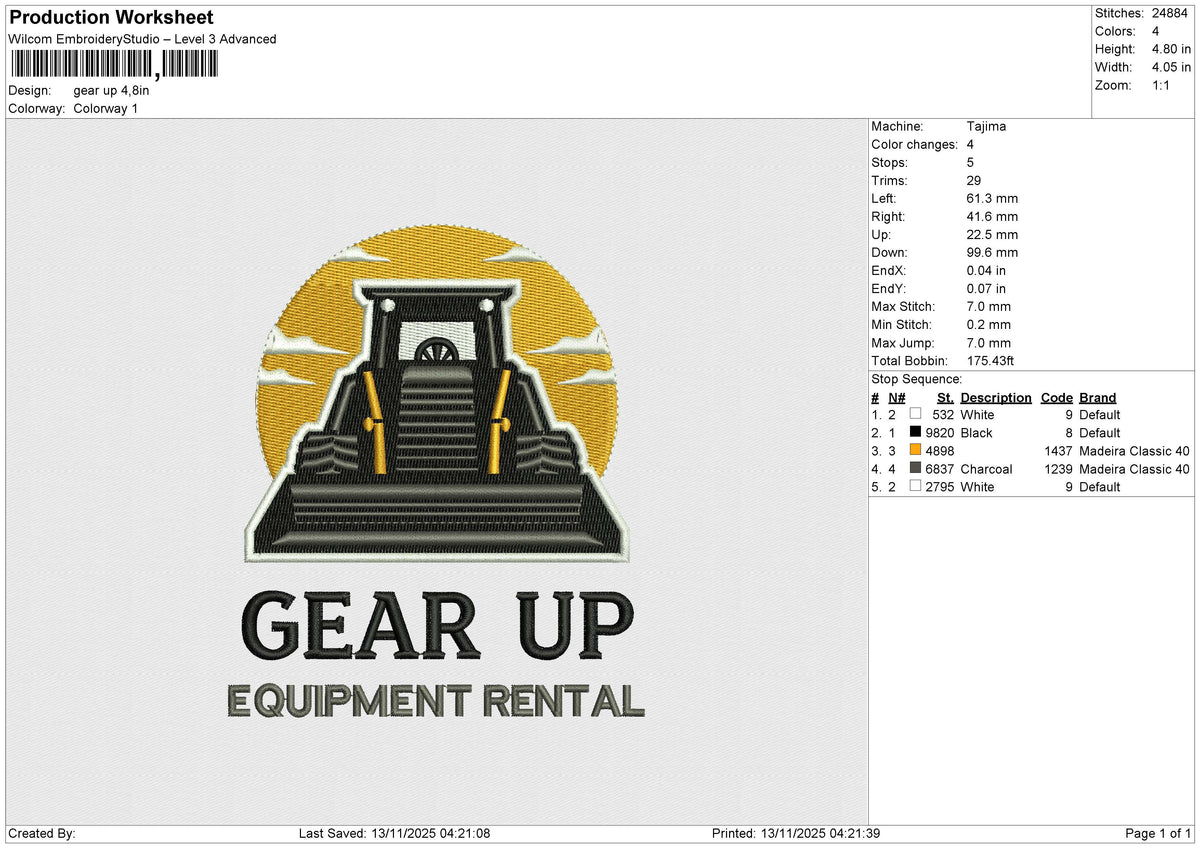Select the charcoal gray swatch beside 6837
The width and height of the screenshot is (1200, 848).
(x=915, y=468)
